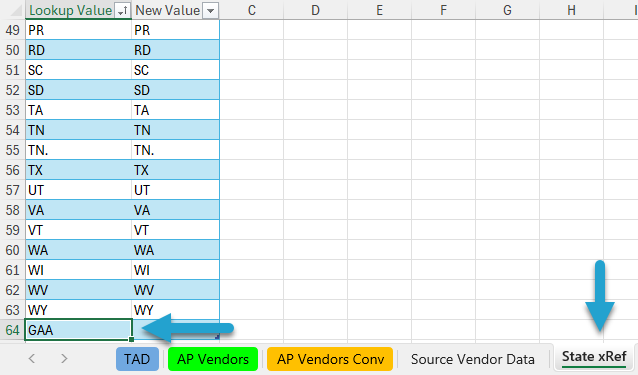The width and height of the screenshot is (638, 375).
Task: Click Lookup Value cell WY
Action: (79, 310)
